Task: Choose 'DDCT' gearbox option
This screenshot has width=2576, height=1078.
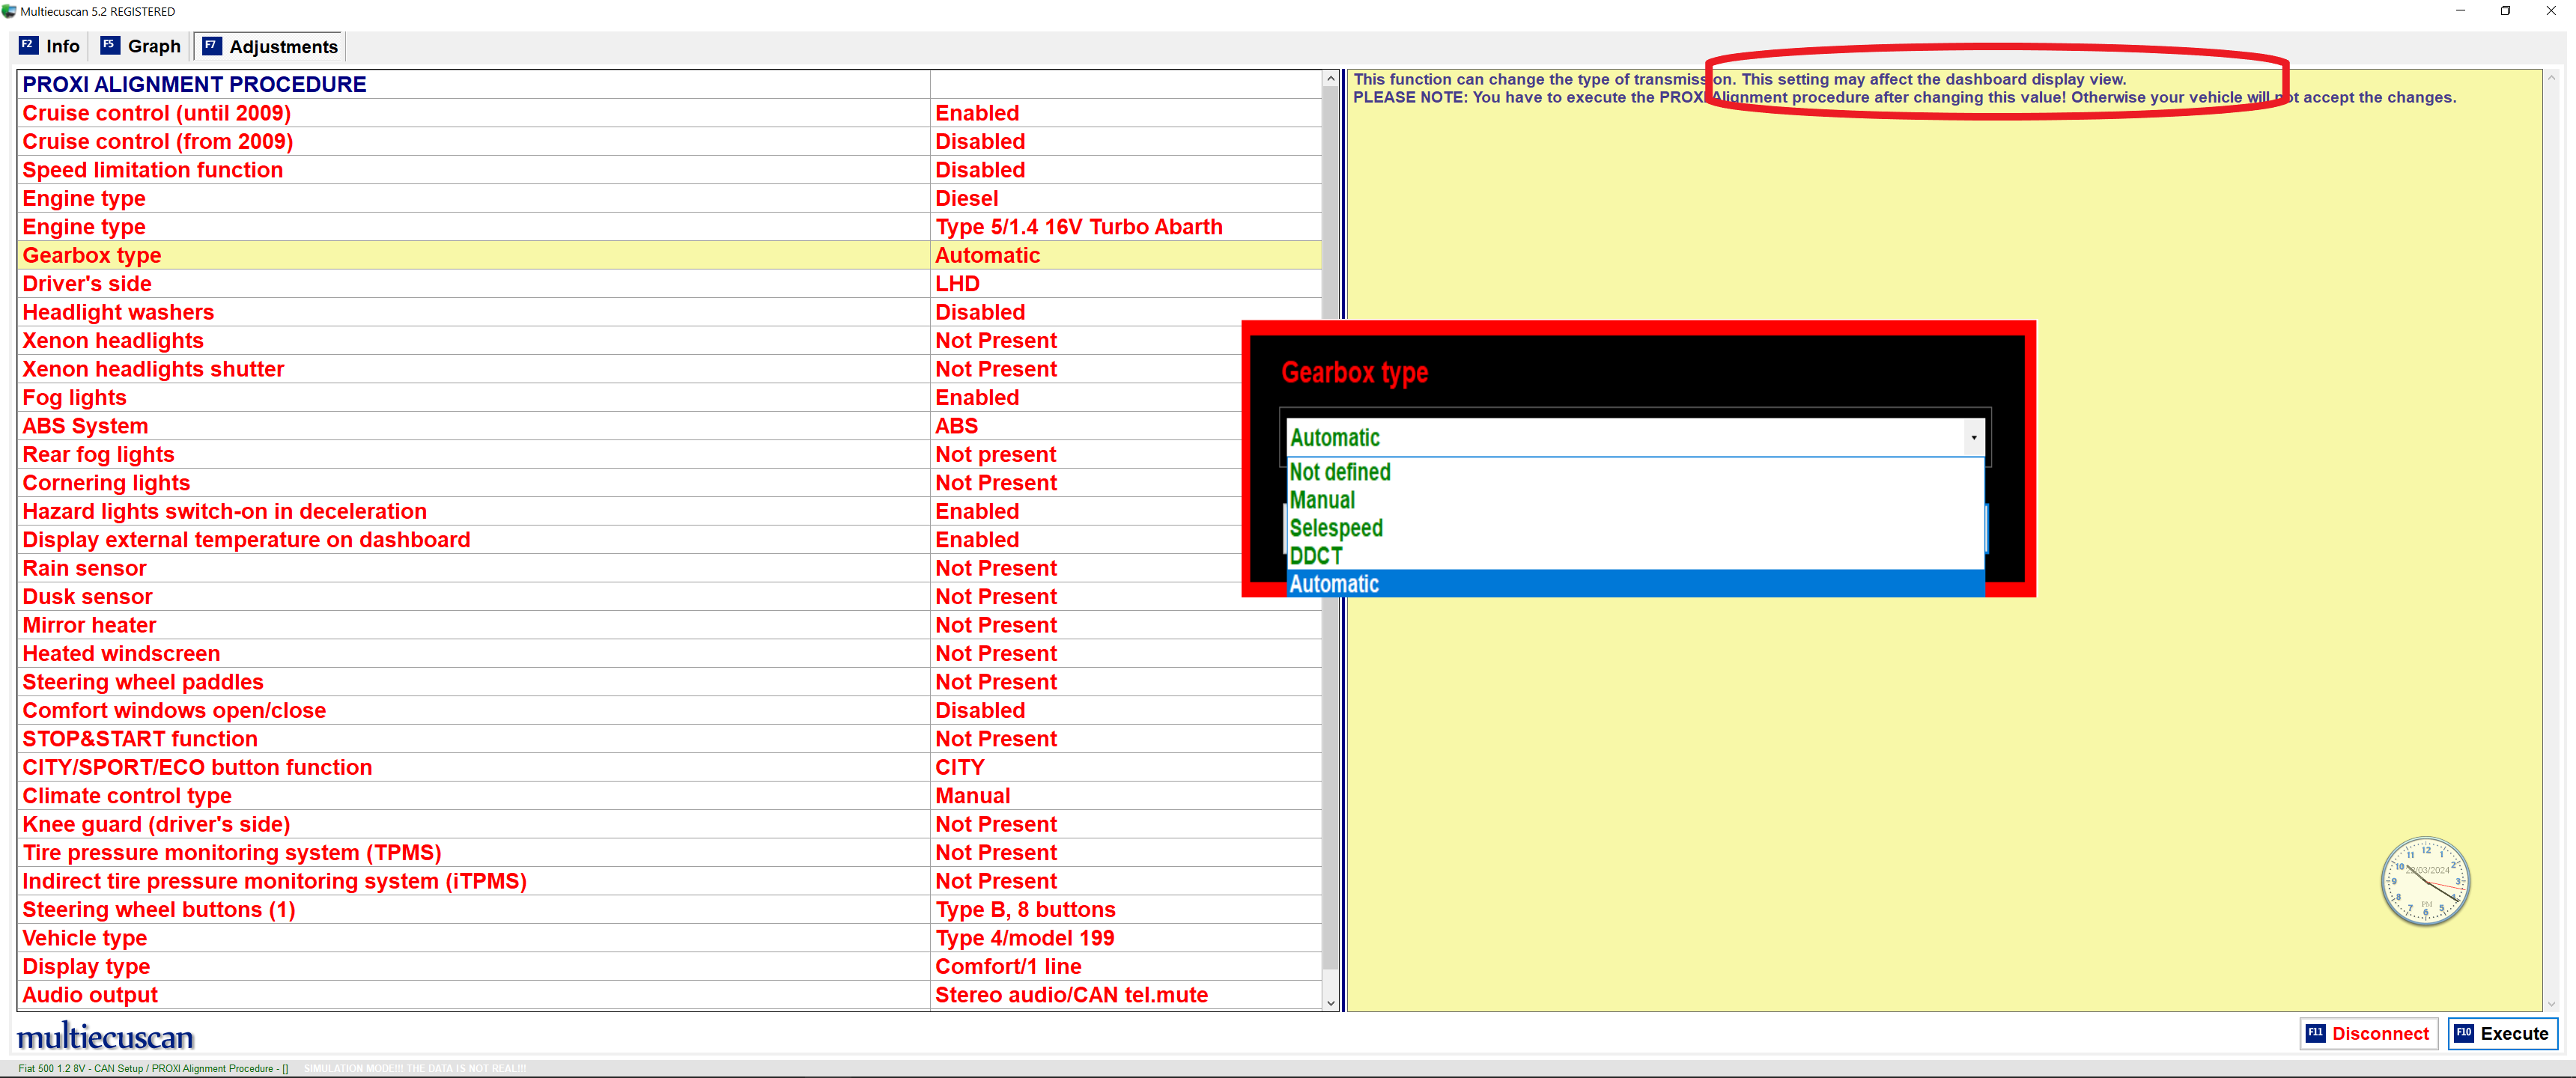Action: [x=1635, y=556]
